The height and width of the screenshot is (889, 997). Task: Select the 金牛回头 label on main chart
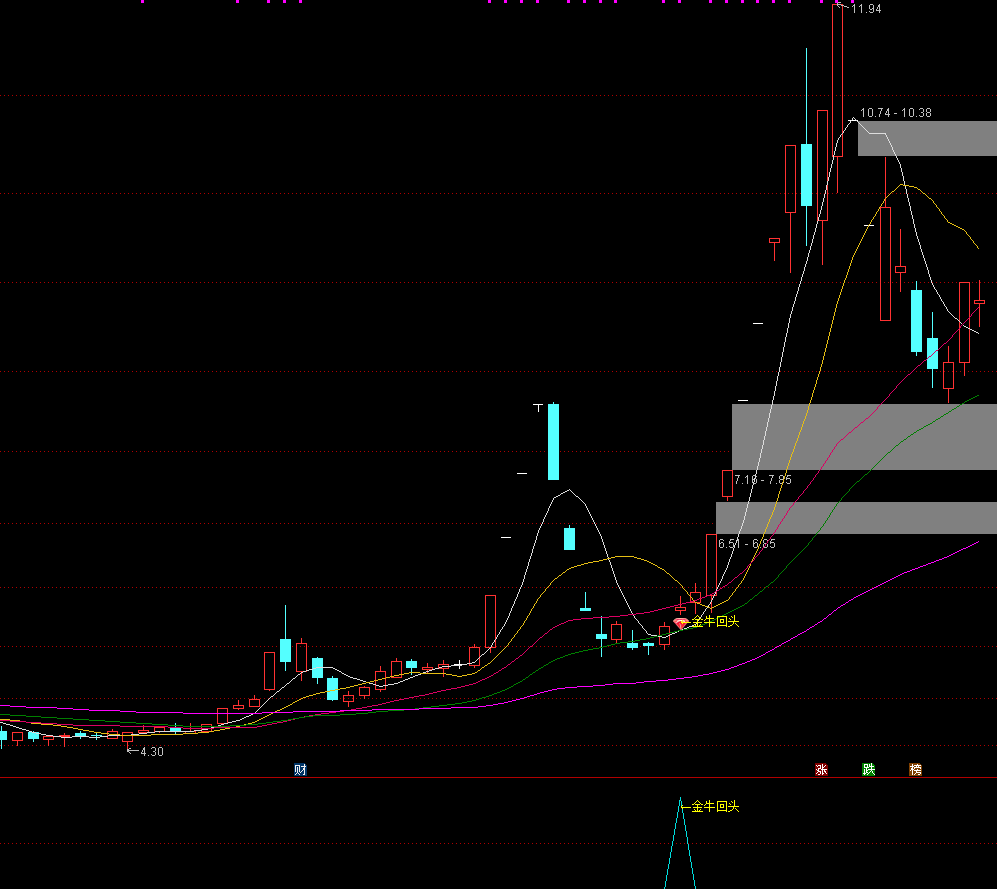(x=715, y=622)
